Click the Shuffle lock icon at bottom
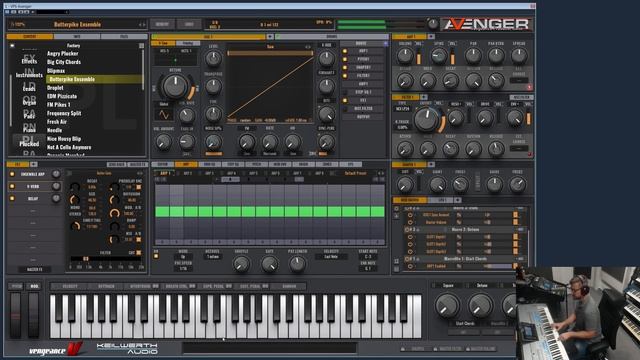 pyautogui.click(x=402, y=349)
